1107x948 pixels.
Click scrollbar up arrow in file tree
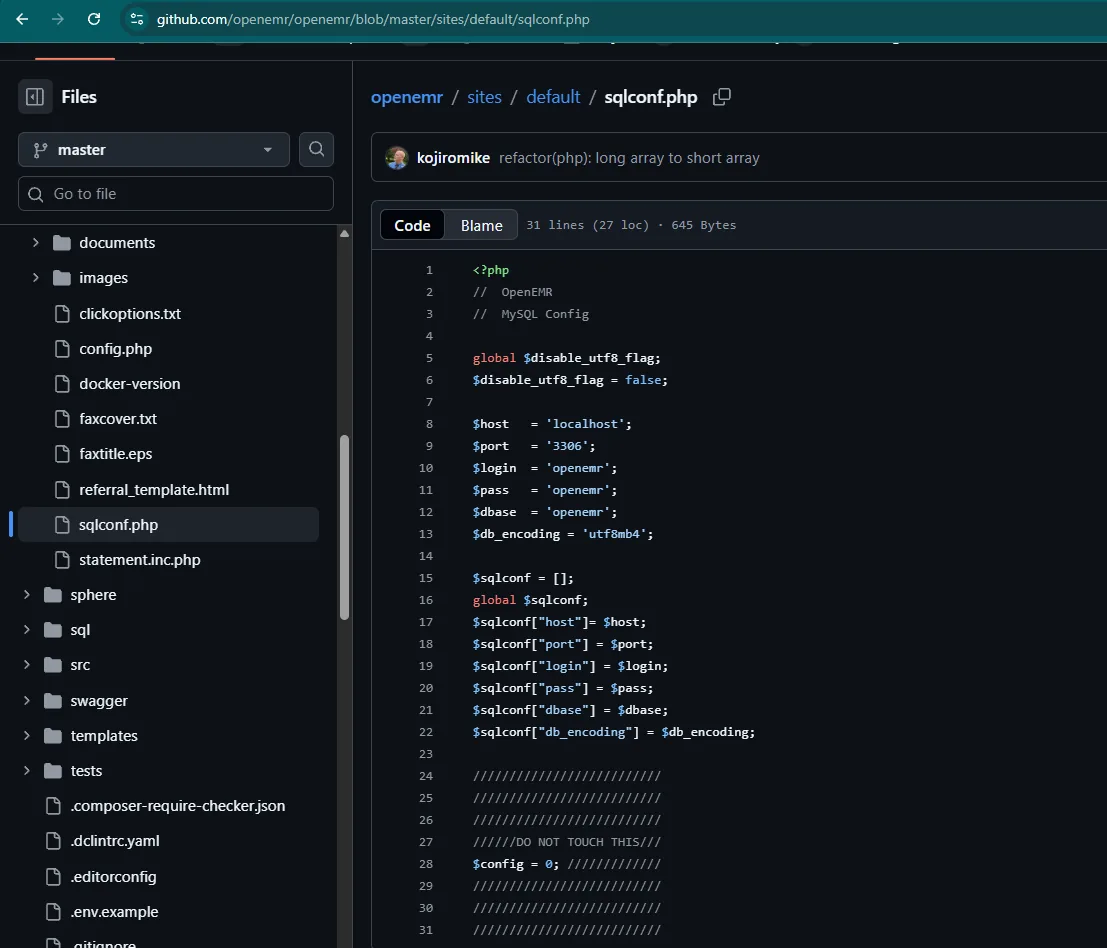345,234
